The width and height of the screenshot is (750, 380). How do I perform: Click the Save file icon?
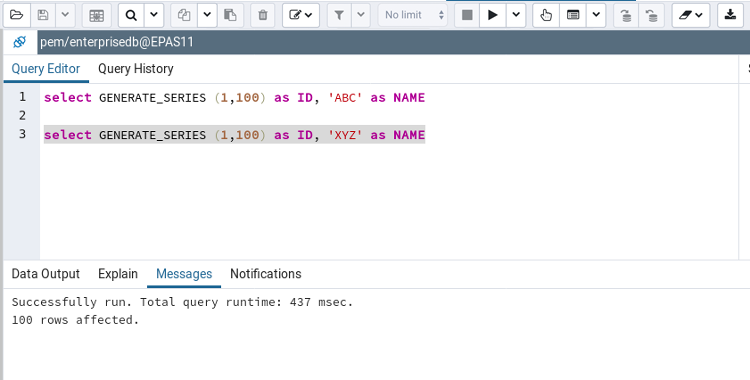(43, 15)
